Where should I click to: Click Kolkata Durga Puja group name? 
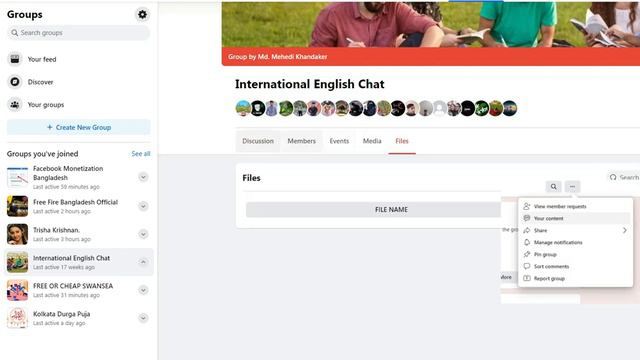point(62,314)
